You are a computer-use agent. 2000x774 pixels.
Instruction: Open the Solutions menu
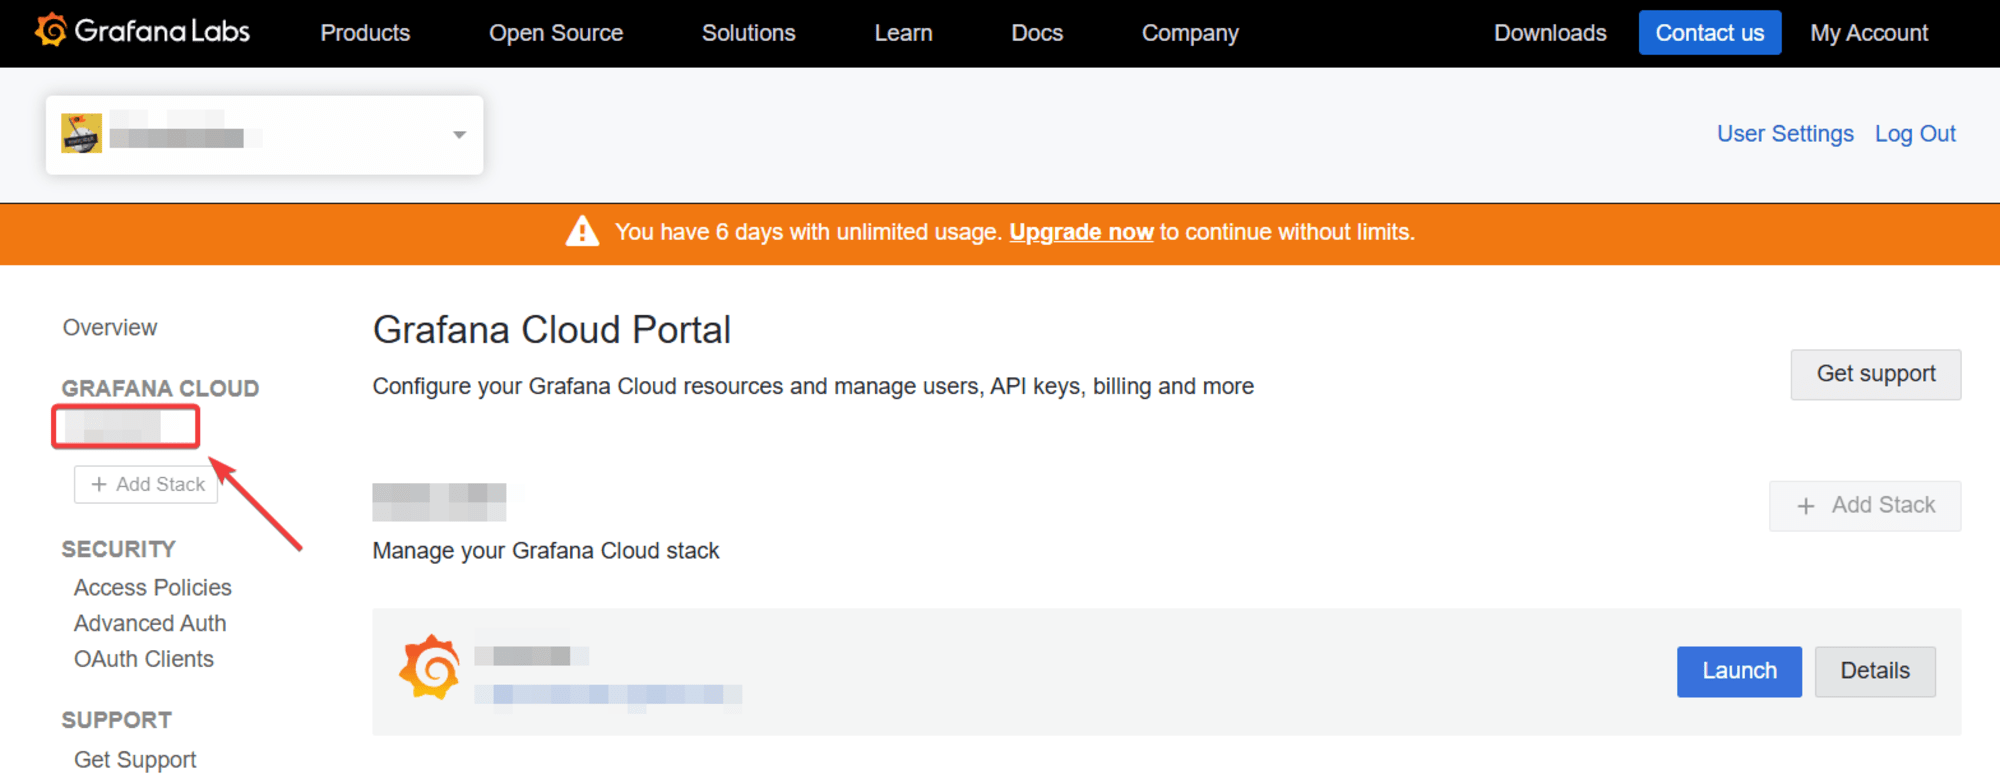748,33
